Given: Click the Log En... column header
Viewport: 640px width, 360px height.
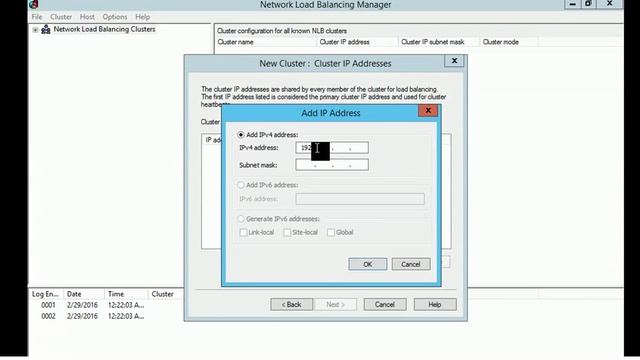Looking at the screenshot, I should [x=46, y=294].
